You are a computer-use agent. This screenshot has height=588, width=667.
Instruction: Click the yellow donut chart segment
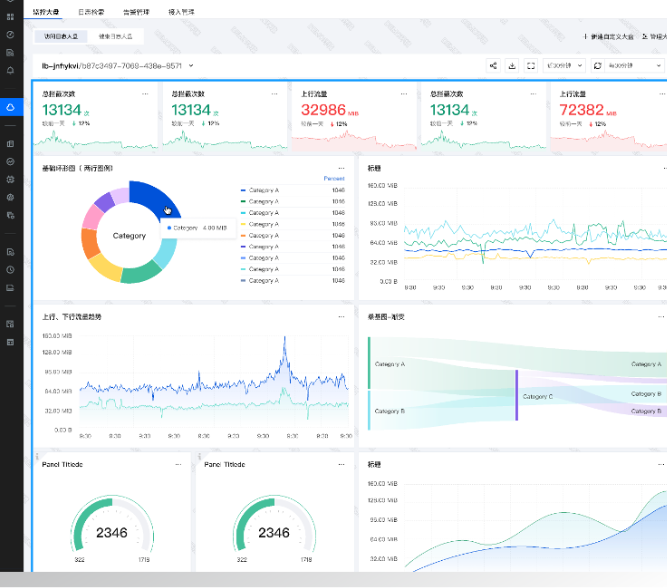[x=105, y=268]
